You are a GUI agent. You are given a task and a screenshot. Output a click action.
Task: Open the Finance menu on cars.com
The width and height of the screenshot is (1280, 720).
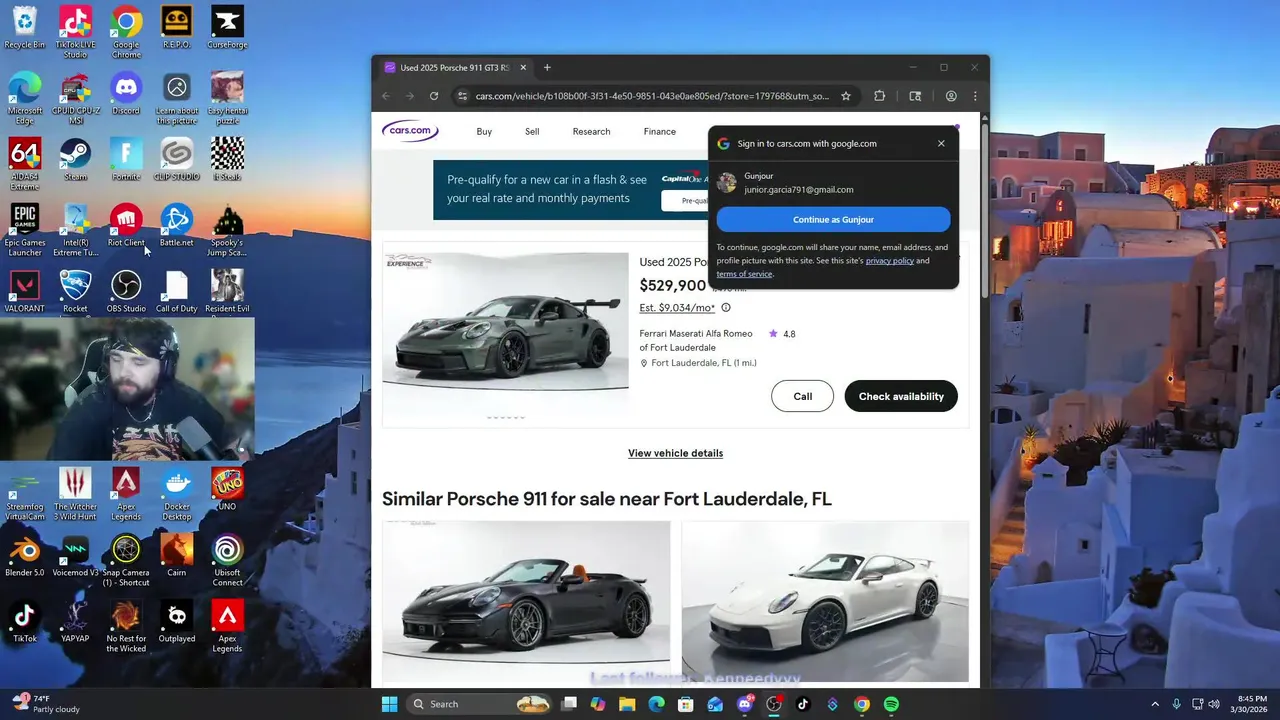pyautogui.click(x=659, y=131)
